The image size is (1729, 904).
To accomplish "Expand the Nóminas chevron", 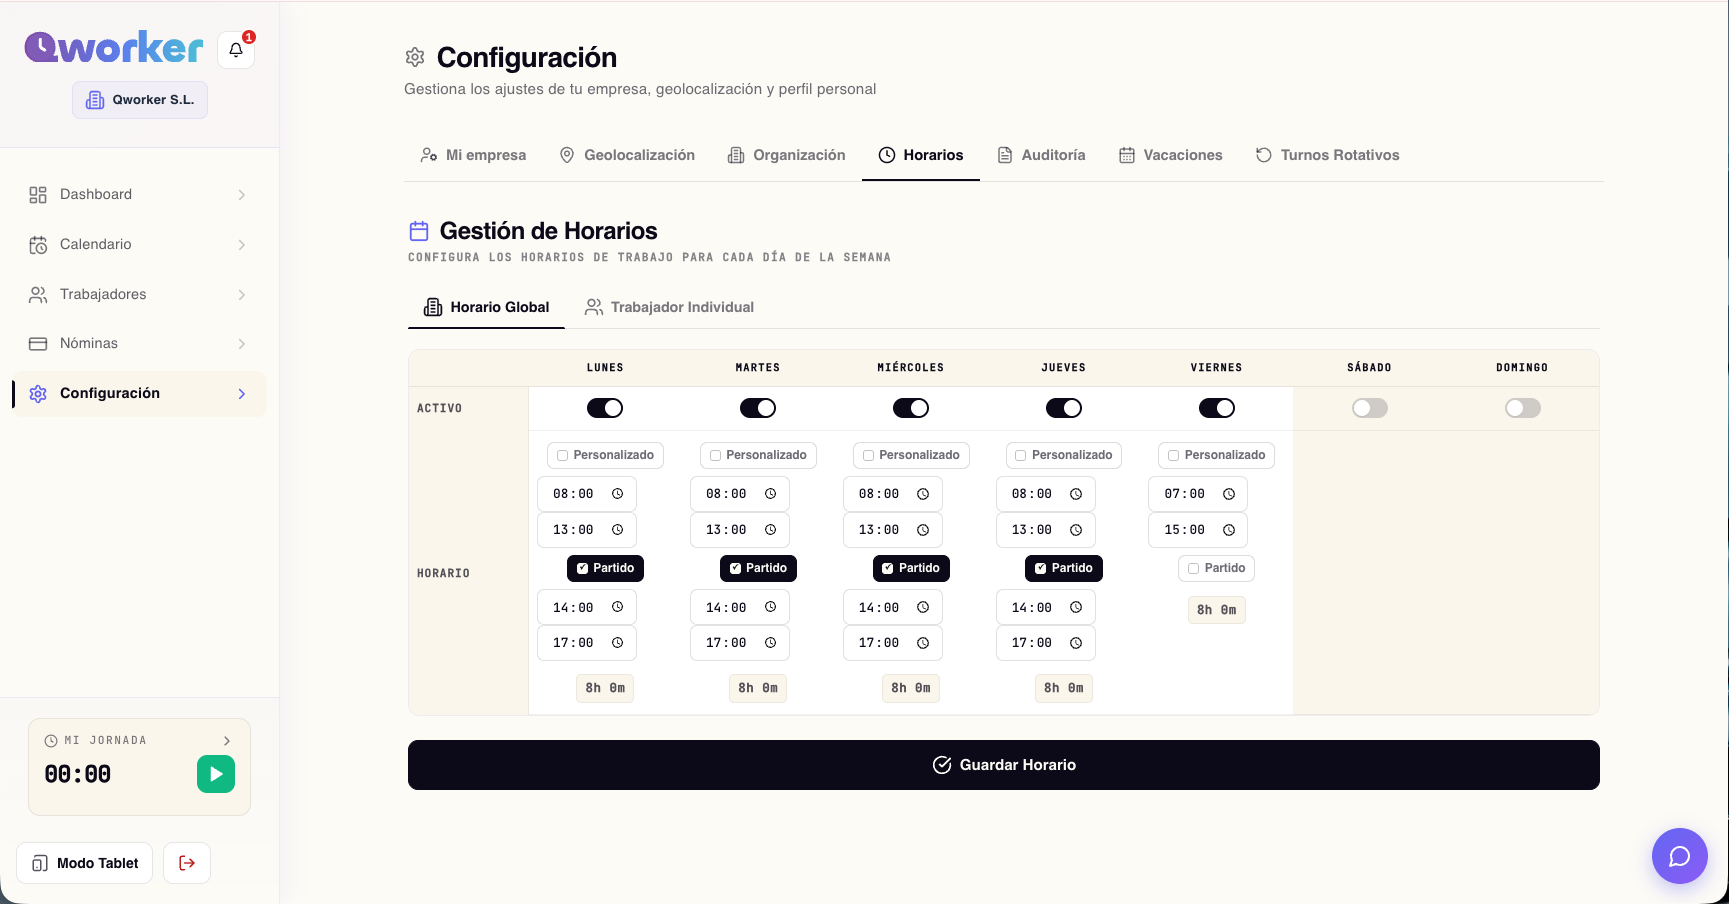I will (x=242, y=344).
